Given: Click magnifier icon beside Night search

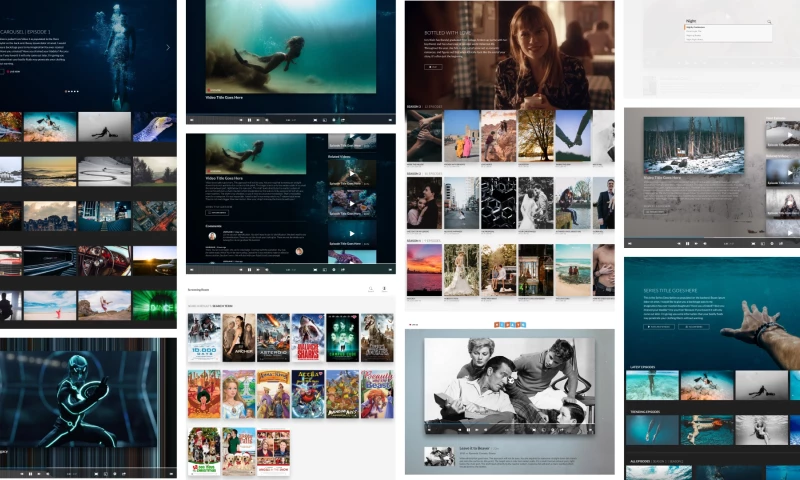Looking at the screenshot, I should 769,21.
